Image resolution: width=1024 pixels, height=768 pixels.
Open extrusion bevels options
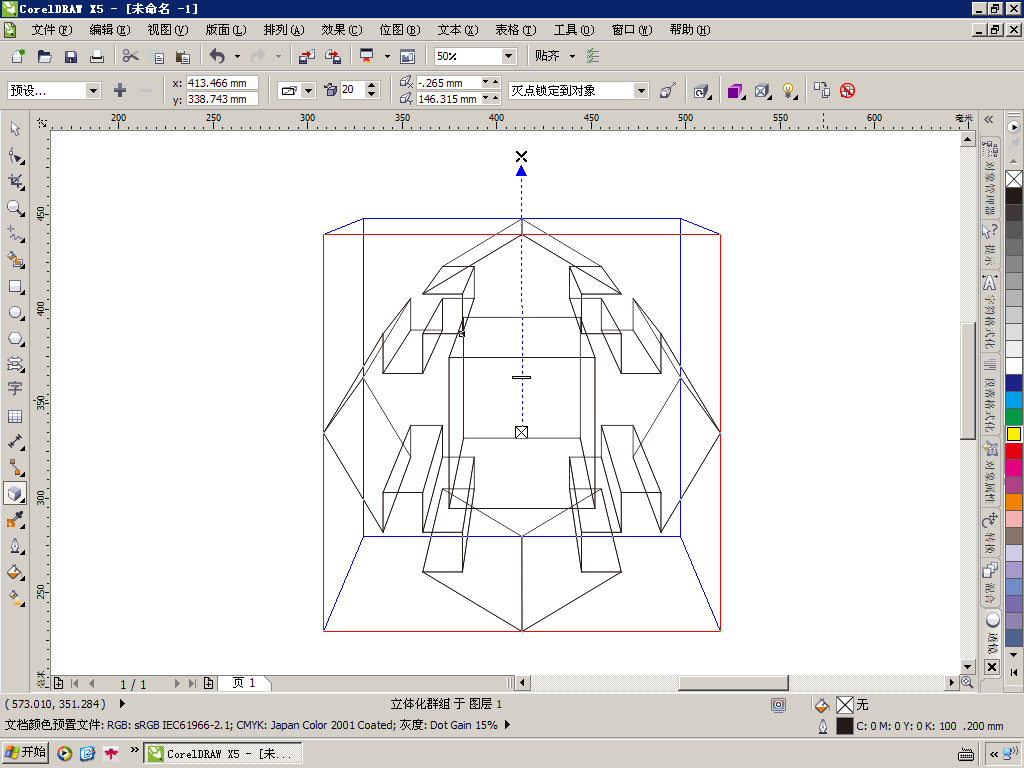(762, 91)
